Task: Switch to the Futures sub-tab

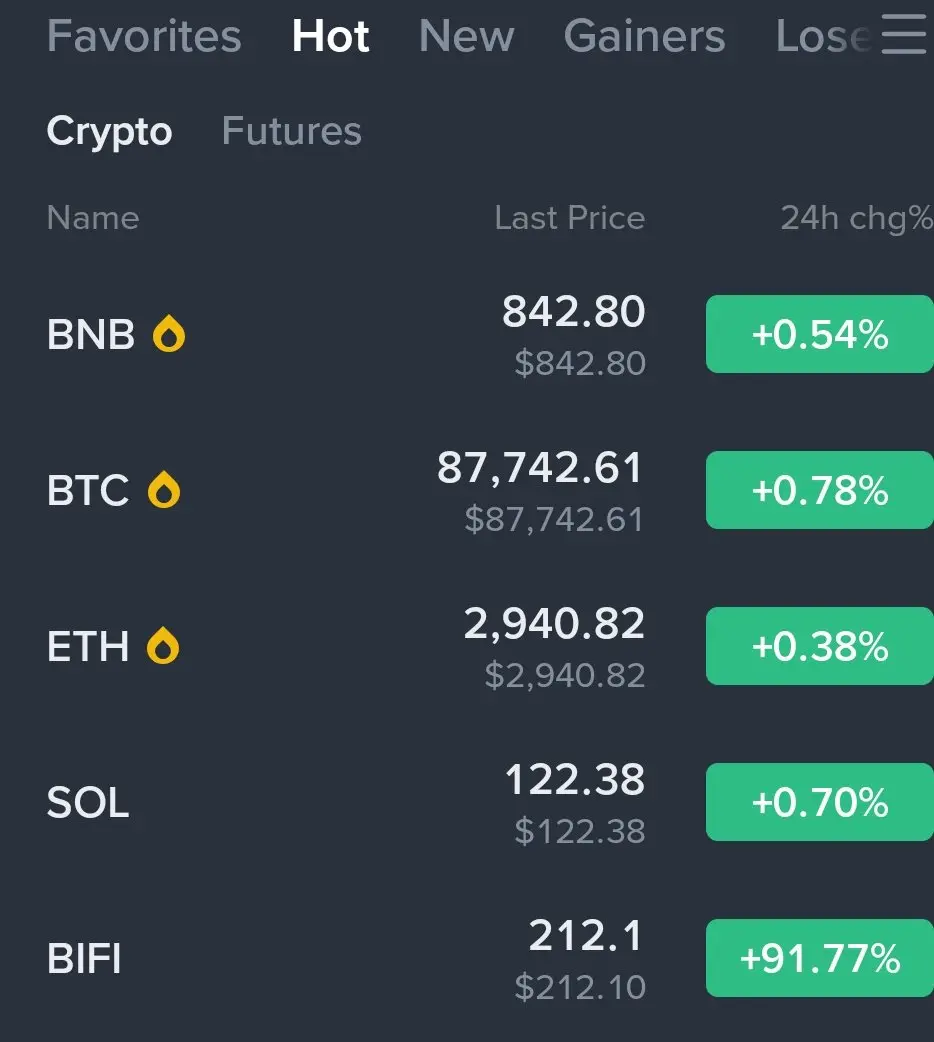Action: [x=292, y=130]
